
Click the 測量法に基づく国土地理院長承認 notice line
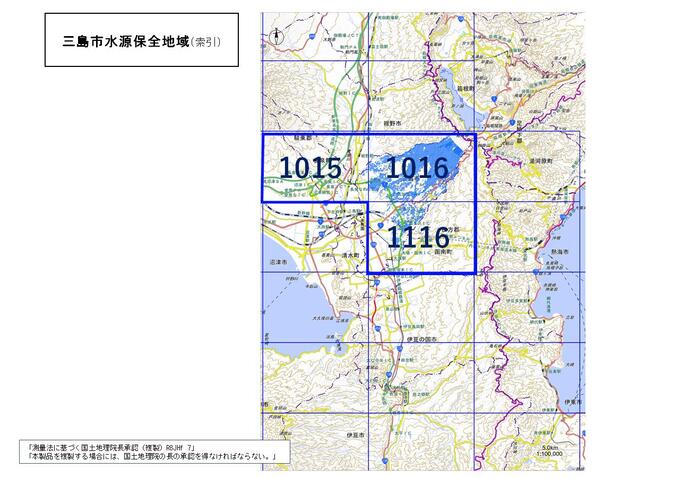tap(111, 448)
